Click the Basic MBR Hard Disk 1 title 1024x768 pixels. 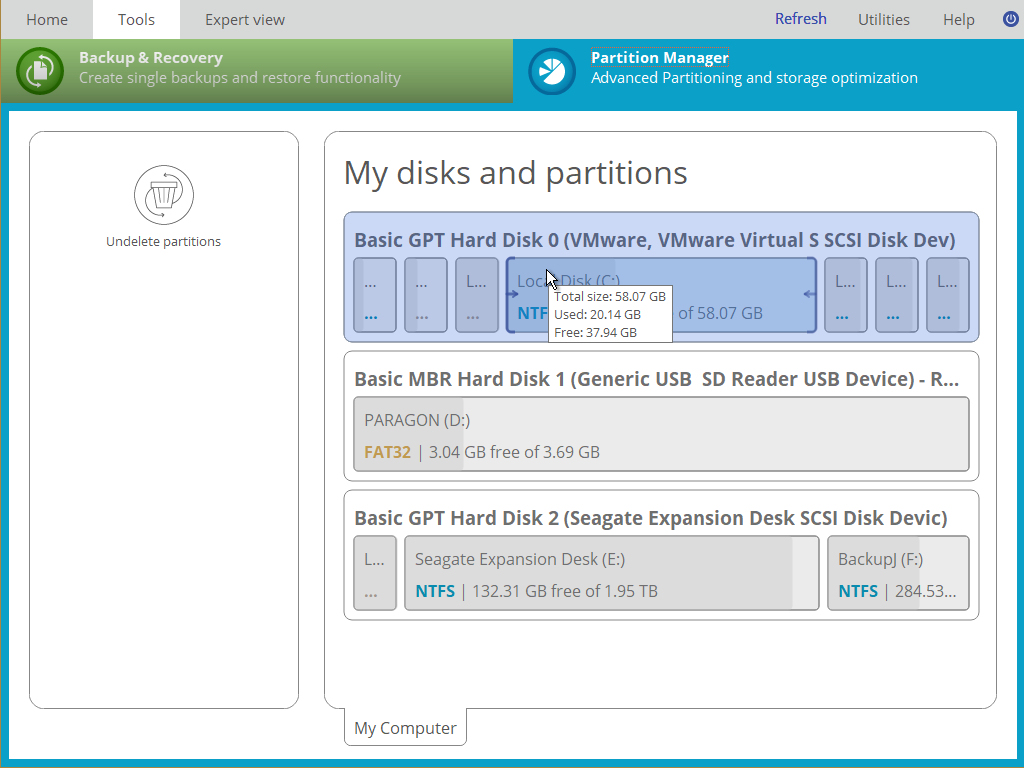click(x=656, y=379)
